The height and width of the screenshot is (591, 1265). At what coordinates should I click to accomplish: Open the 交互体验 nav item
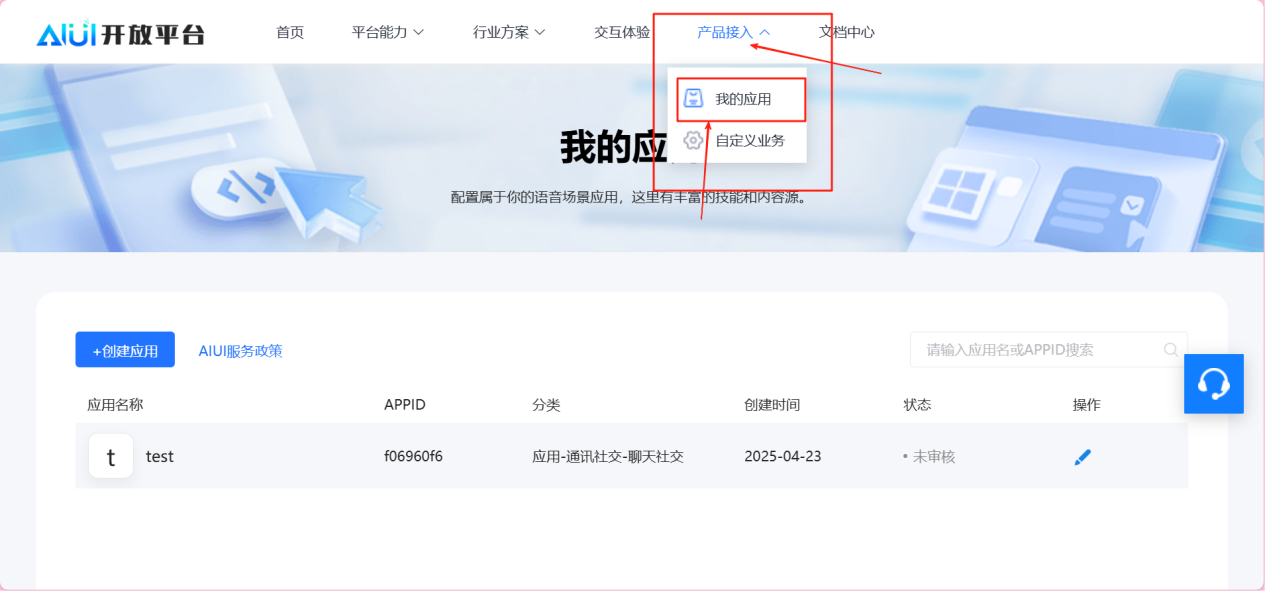622,32
